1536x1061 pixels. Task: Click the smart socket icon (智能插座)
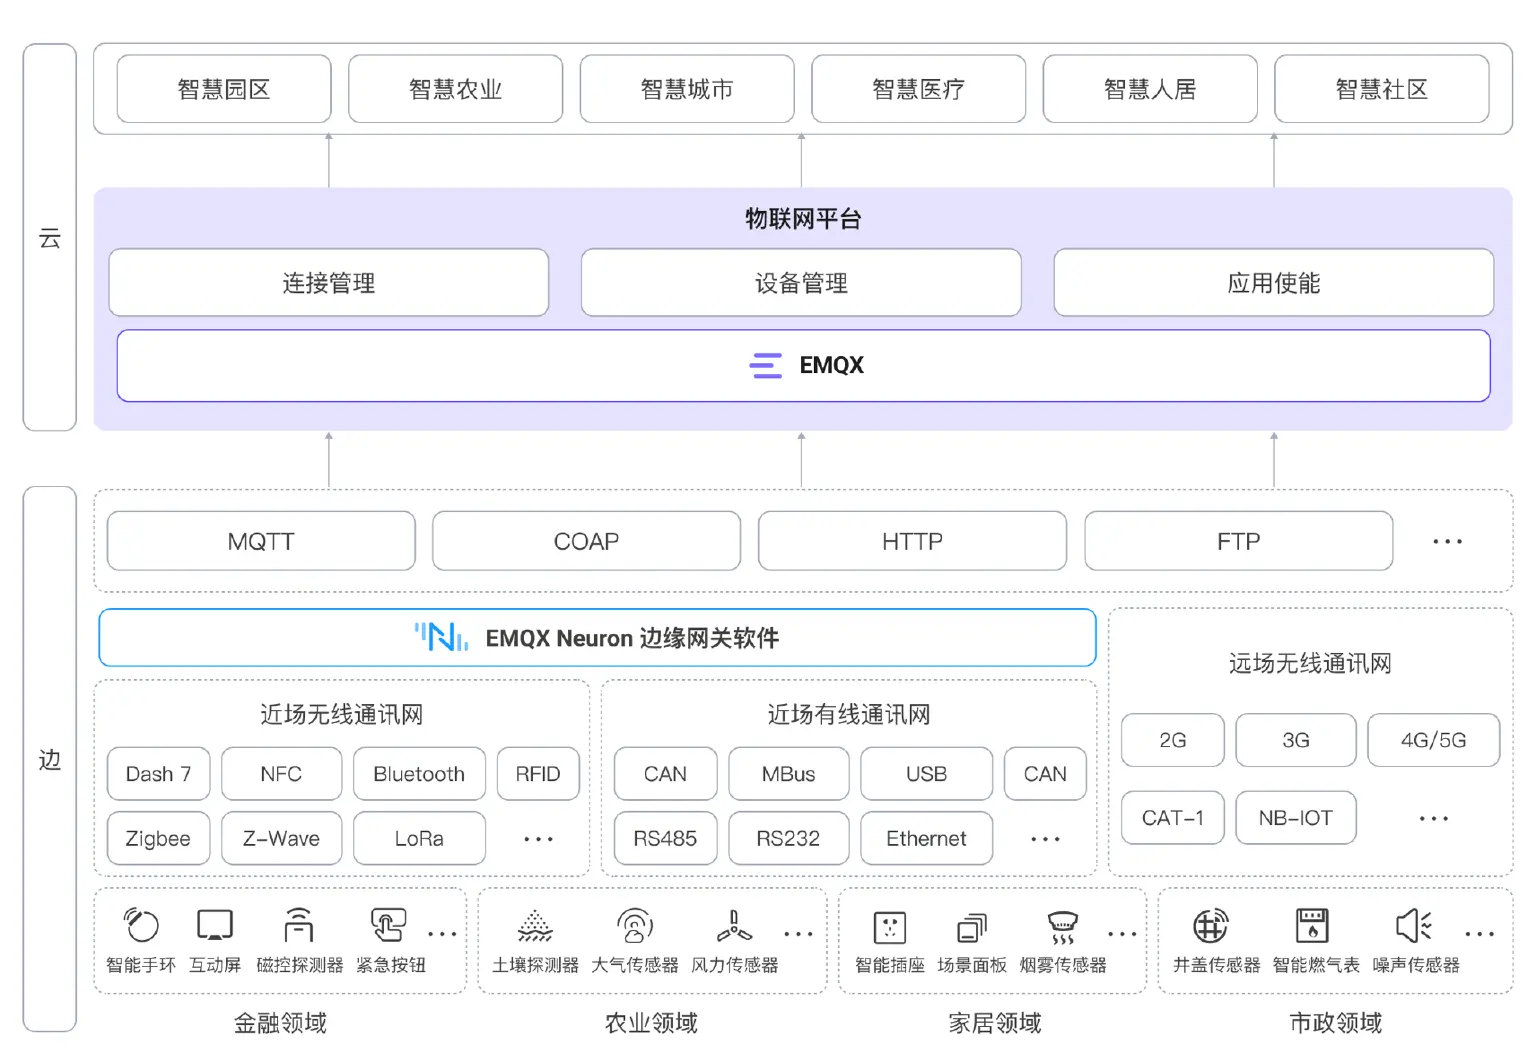tap(889, 927)
